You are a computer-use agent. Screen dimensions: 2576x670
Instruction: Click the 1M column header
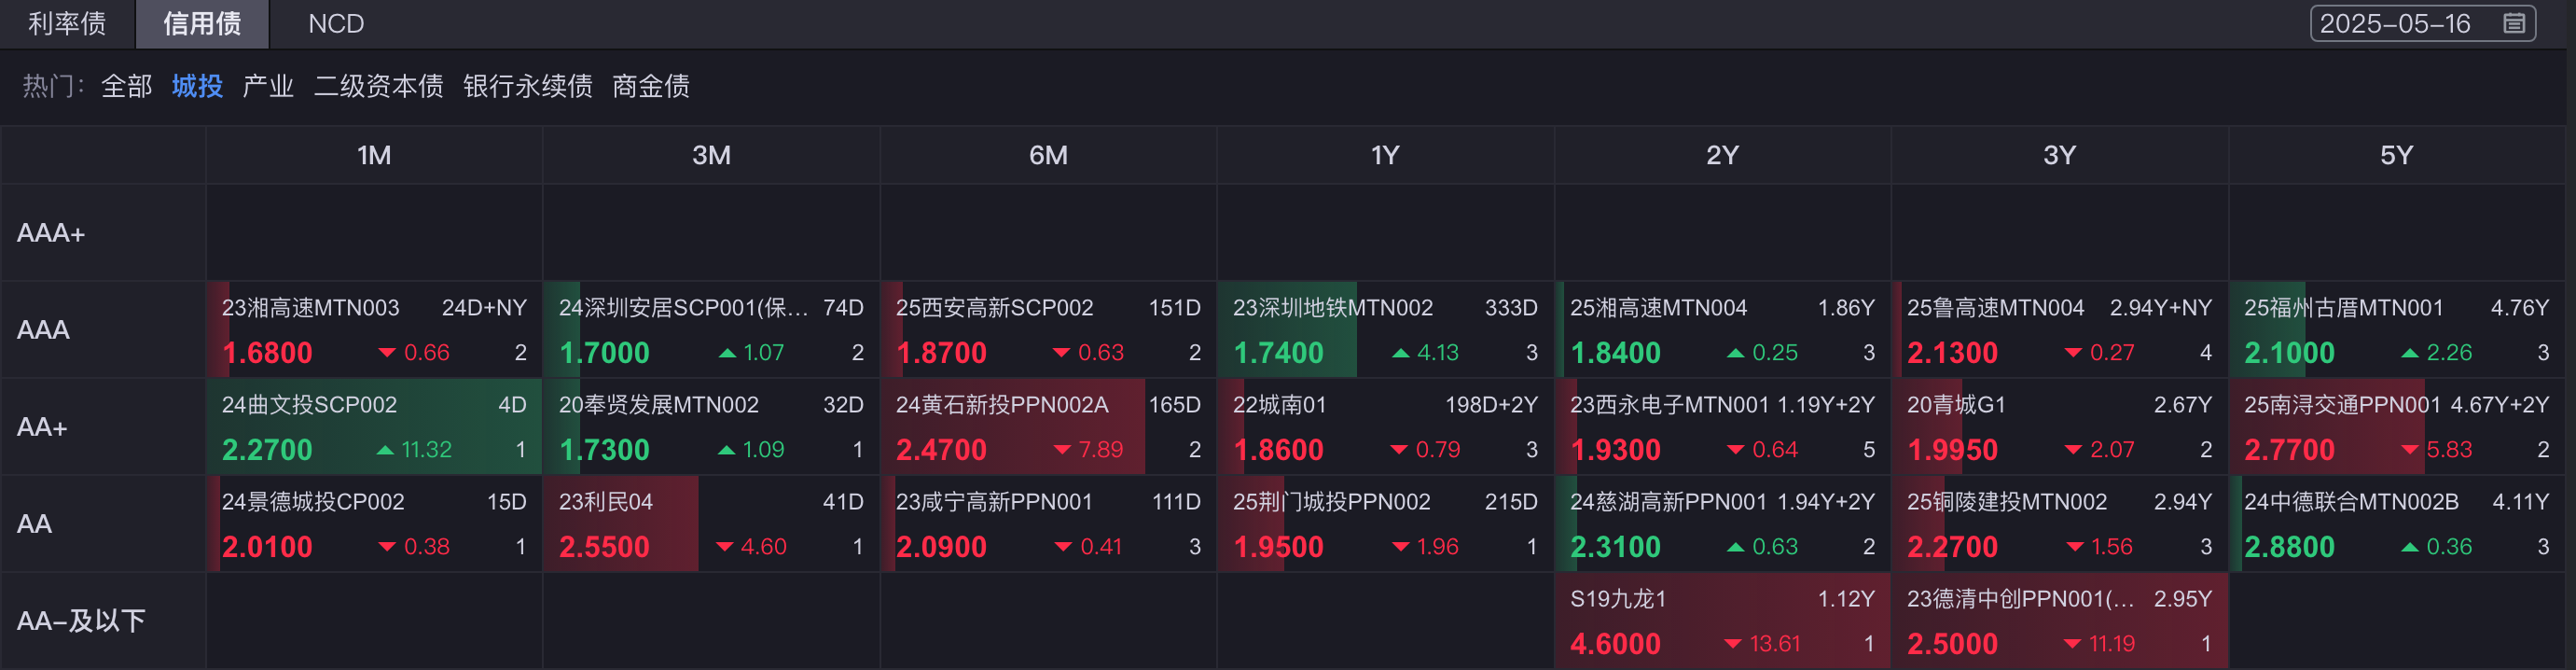click(374, 155)
